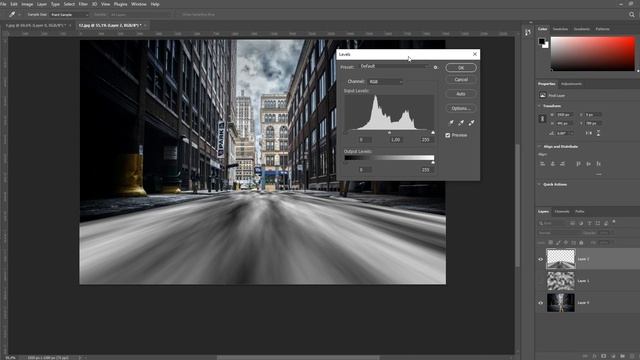This screenshot has width=640, height=360.
Task: Click the align vertical centers icon
Action: coord(589,164)
